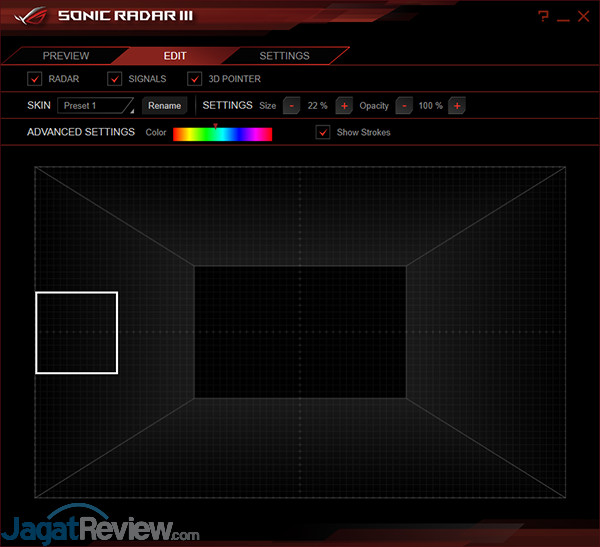Click the 22 % size value

317,106
